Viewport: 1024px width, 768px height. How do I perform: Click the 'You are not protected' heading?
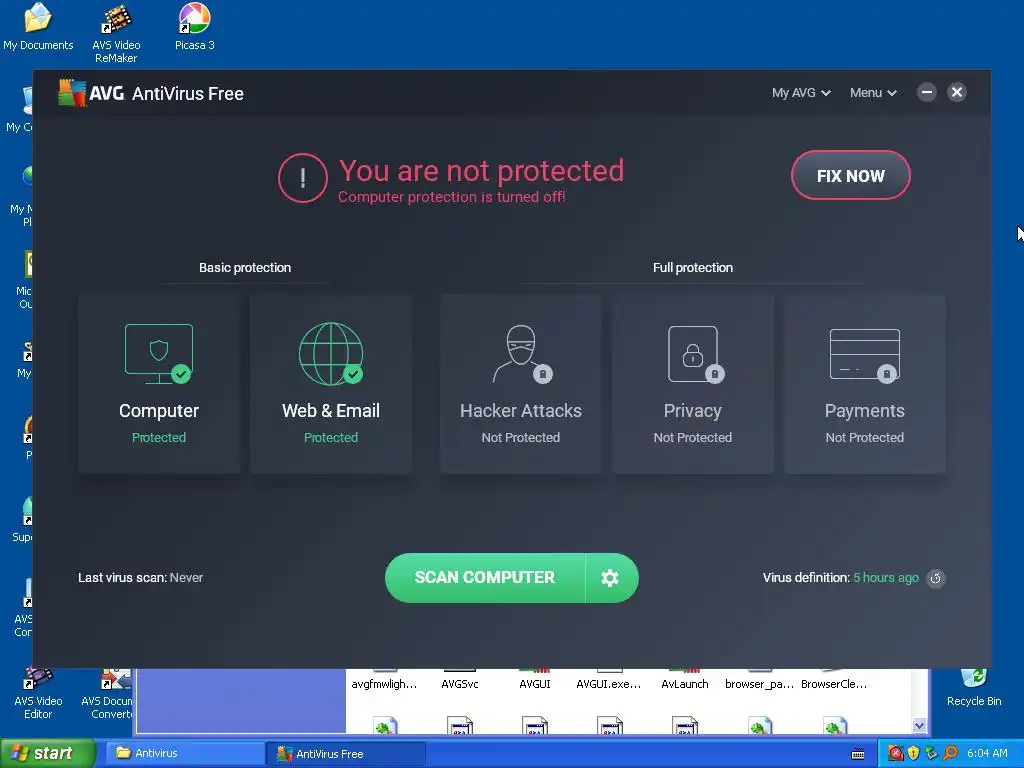(481, 171)
